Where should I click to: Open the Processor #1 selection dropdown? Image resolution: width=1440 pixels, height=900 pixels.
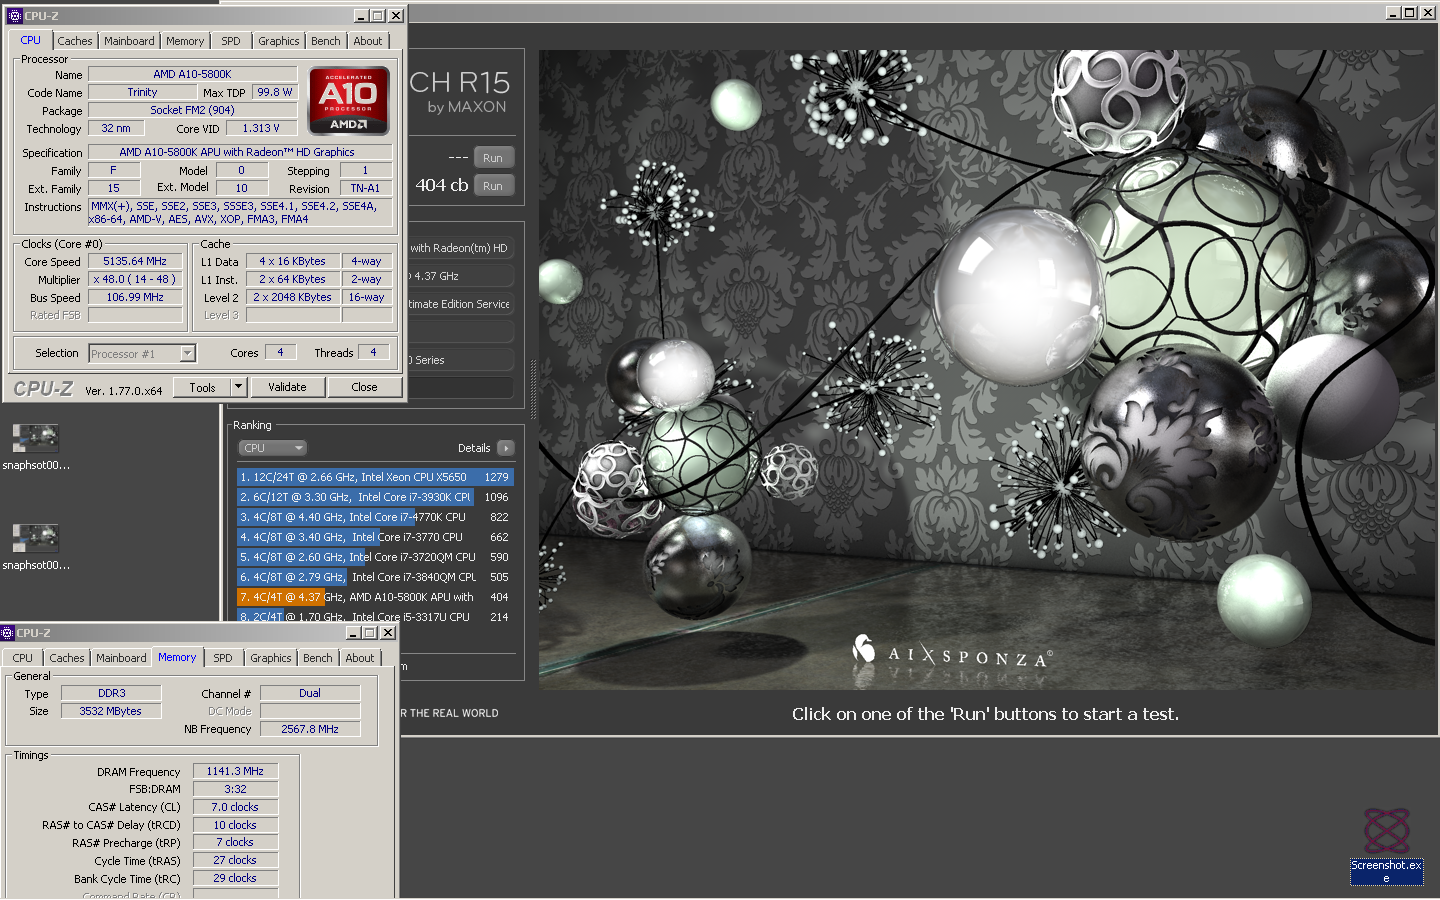pos(187,353)
